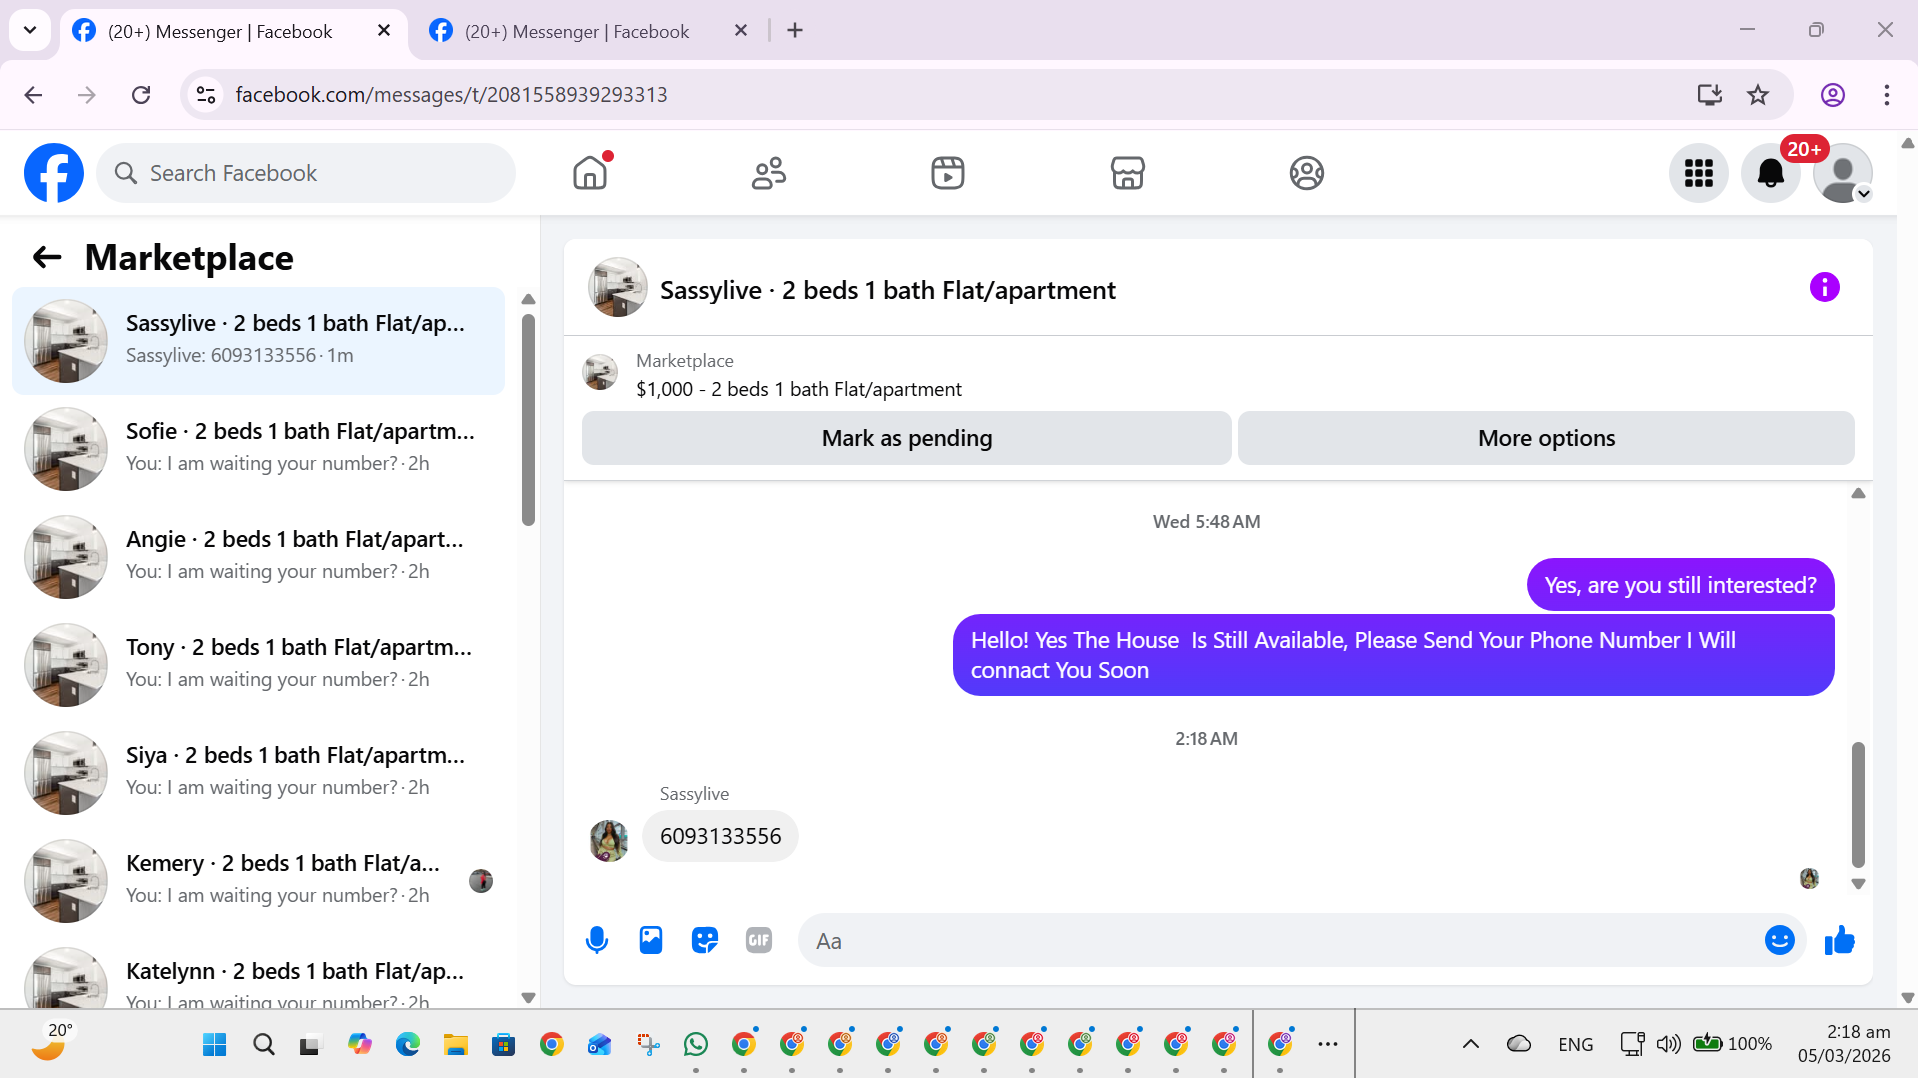Close the second Messenger tab
This screenshot has width=1918, height=1078.
(x=741, y=31)
